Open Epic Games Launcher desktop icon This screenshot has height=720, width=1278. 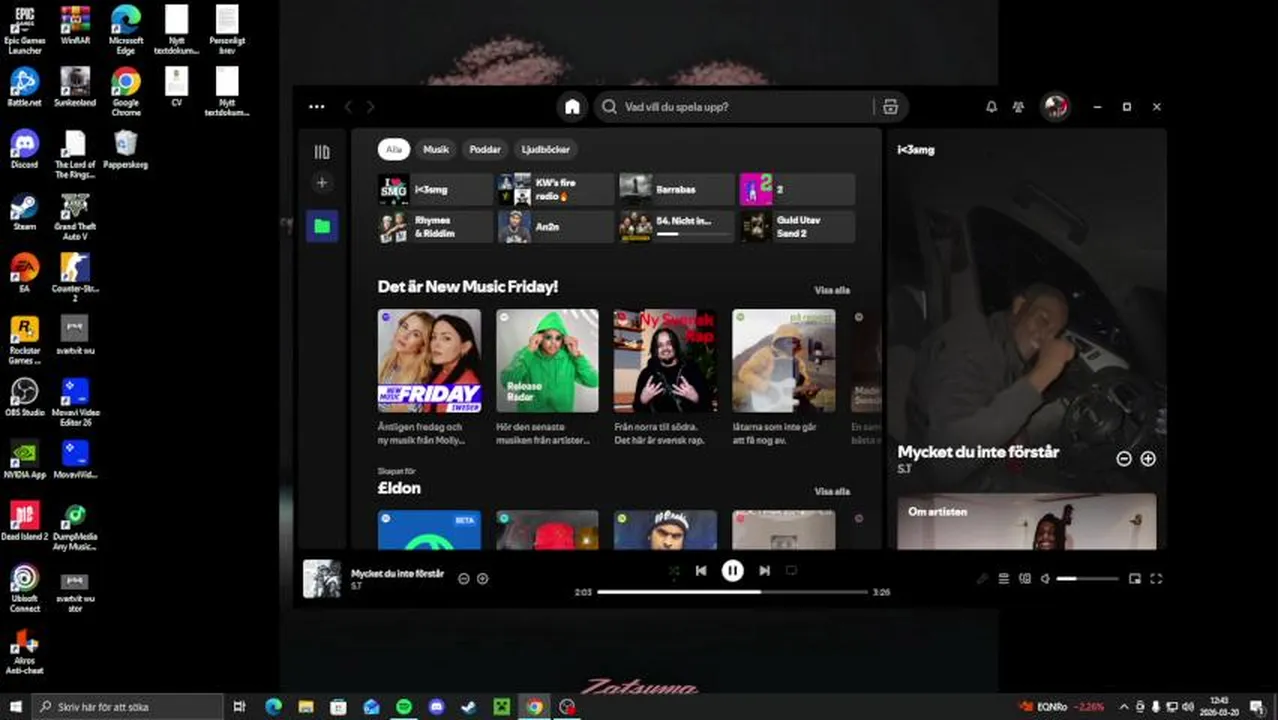(24, 29)
